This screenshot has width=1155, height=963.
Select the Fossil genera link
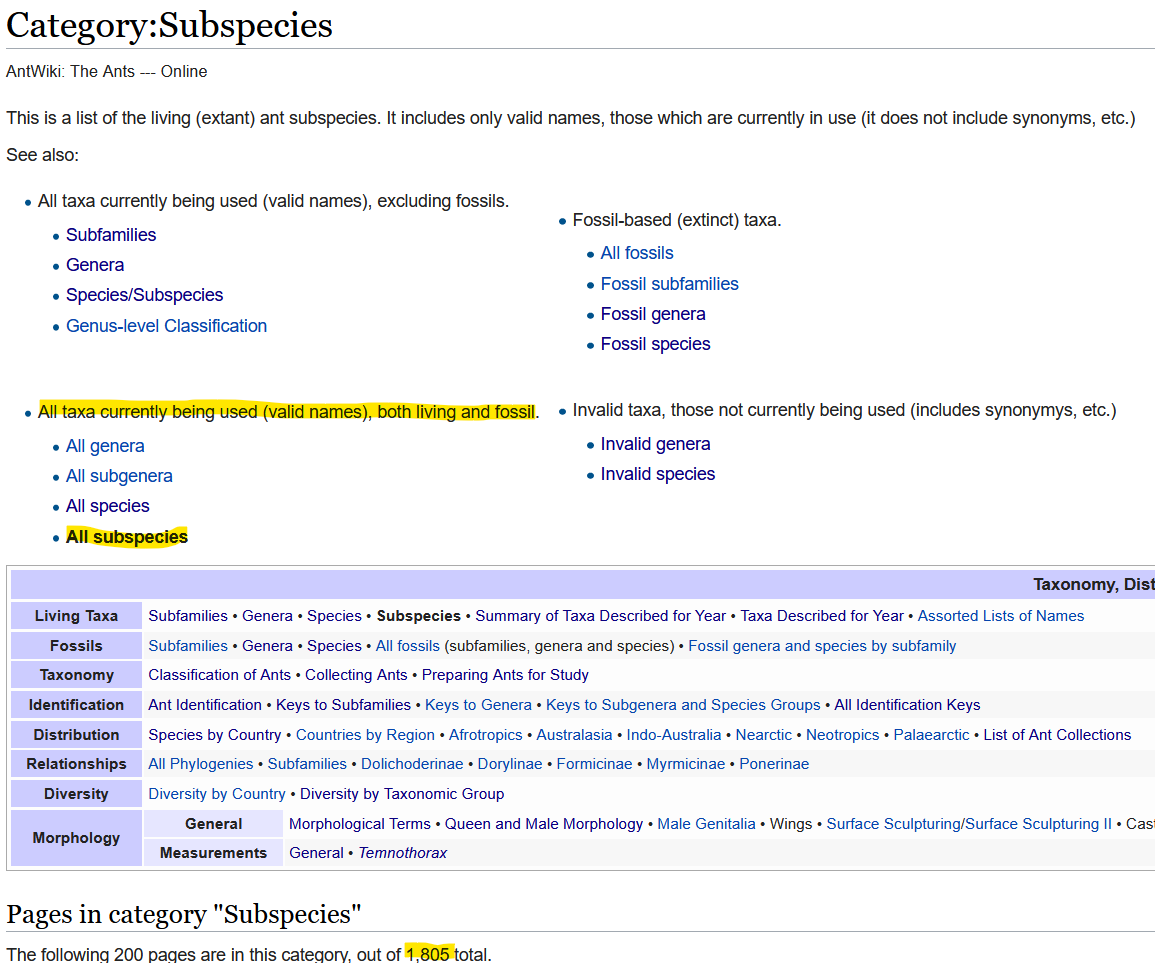click(653, 314)
